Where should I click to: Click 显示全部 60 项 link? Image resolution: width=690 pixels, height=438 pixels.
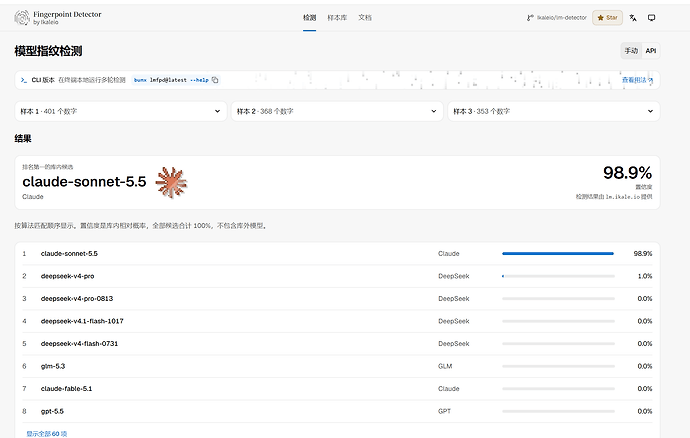click(x=47, y=434)
